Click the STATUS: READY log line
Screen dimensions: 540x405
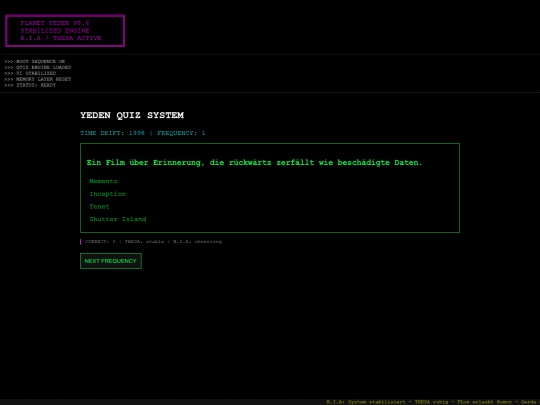point(30,85)
